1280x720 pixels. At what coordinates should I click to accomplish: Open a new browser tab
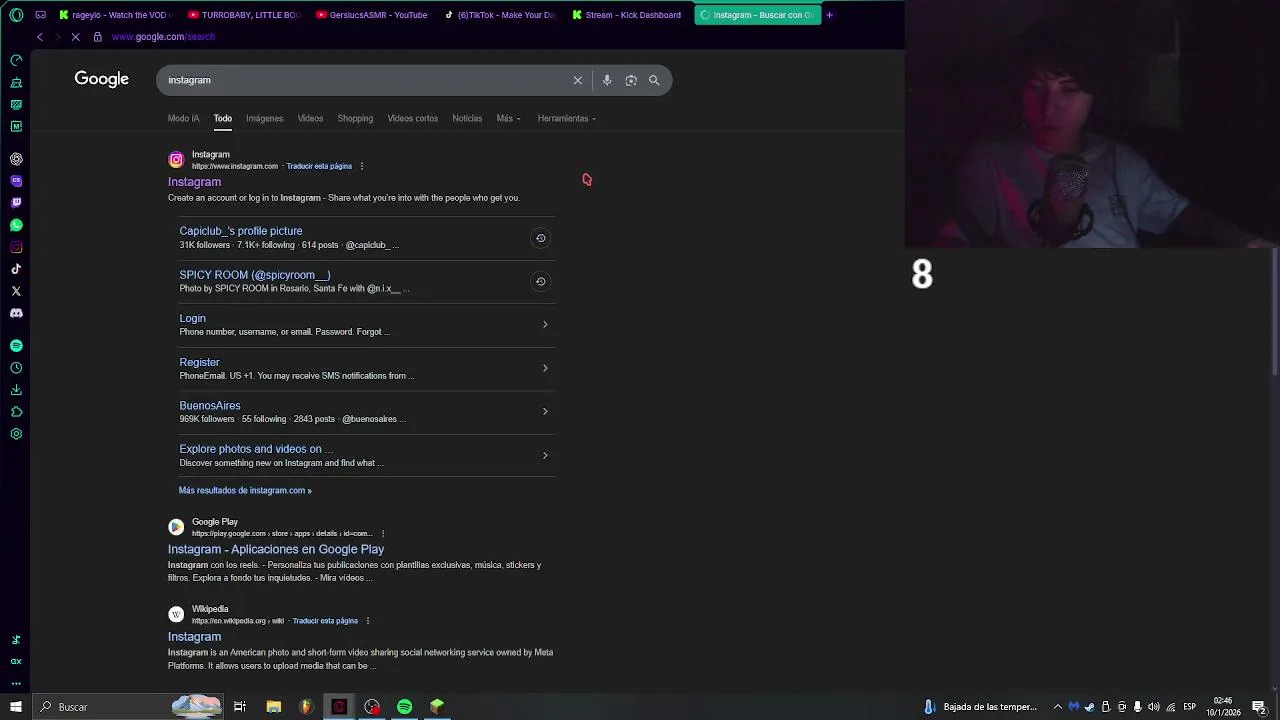click(829, 15)
